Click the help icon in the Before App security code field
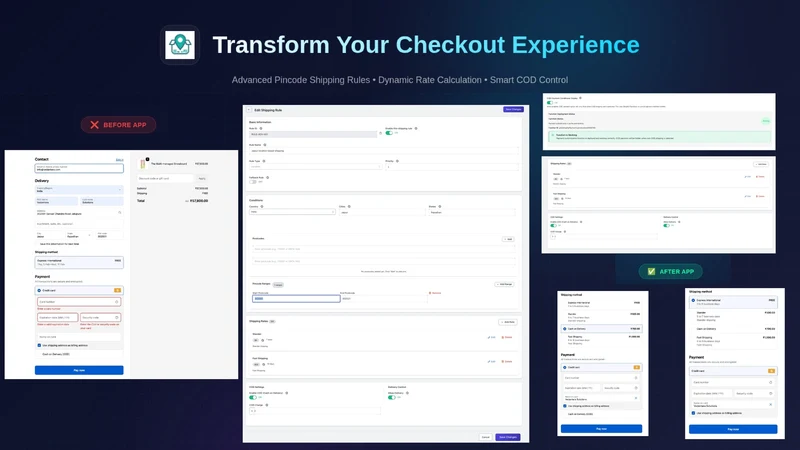 pos(116,317)
